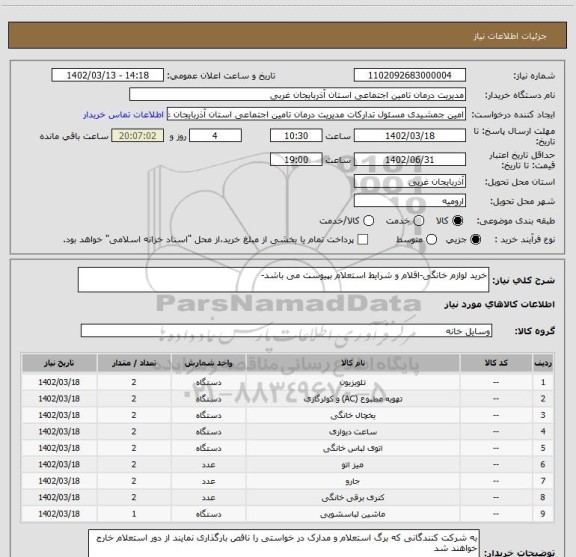Choose the جزیی purchase type radio
Screen dimensions: 576x557
[476, 240]
